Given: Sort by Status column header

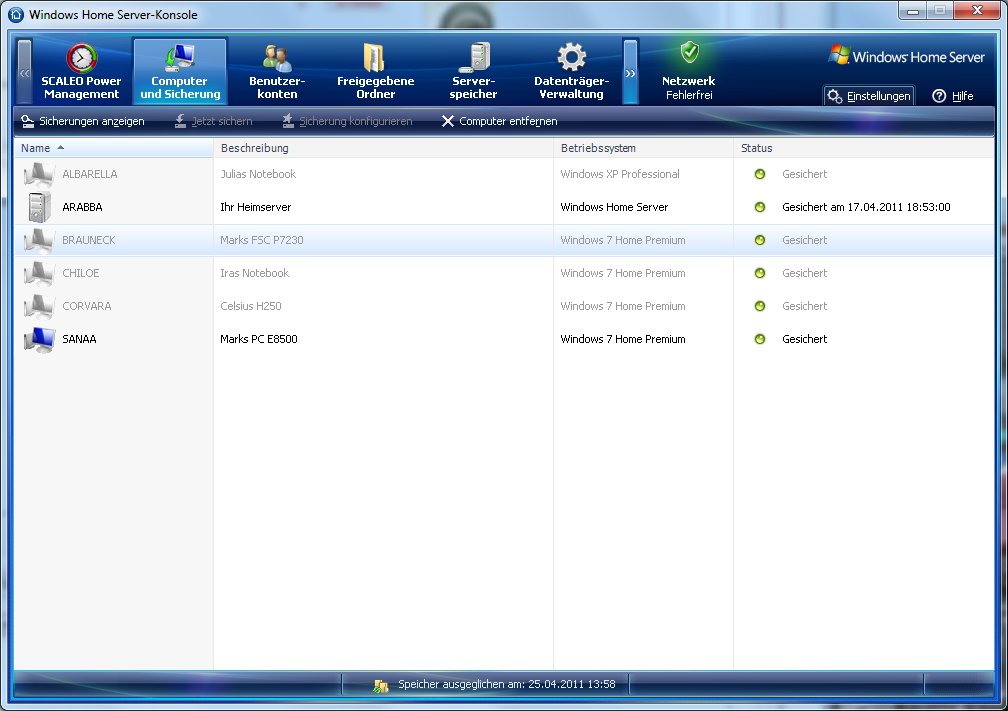Looking at the screenshot, I should point(864,148).
